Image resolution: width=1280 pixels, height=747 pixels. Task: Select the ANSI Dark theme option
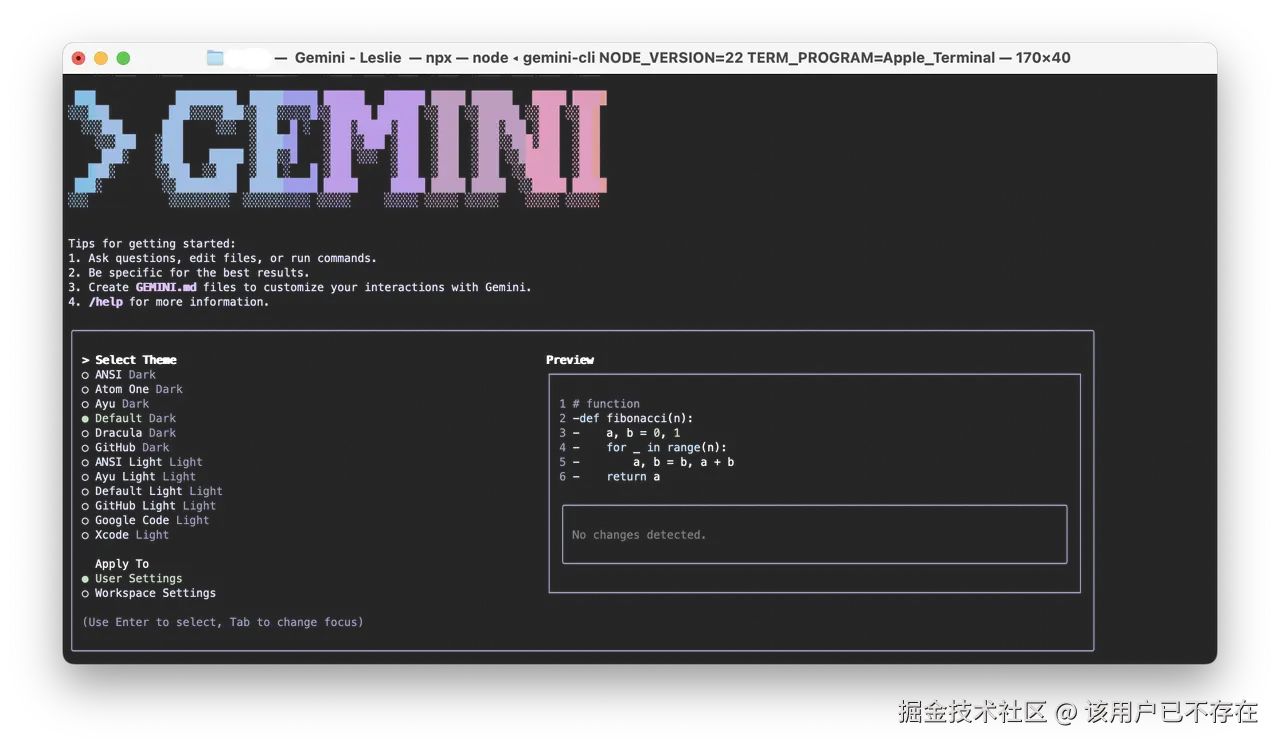[119, 375]
